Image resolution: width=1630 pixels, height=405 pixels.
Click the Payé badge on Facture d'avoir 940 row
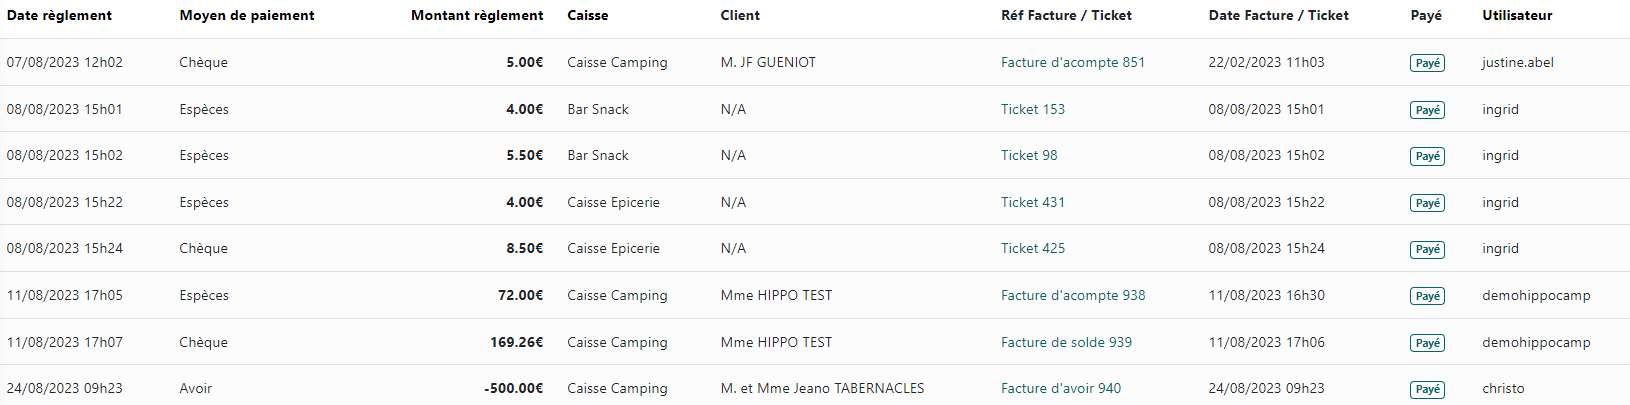coord(1427,389)
